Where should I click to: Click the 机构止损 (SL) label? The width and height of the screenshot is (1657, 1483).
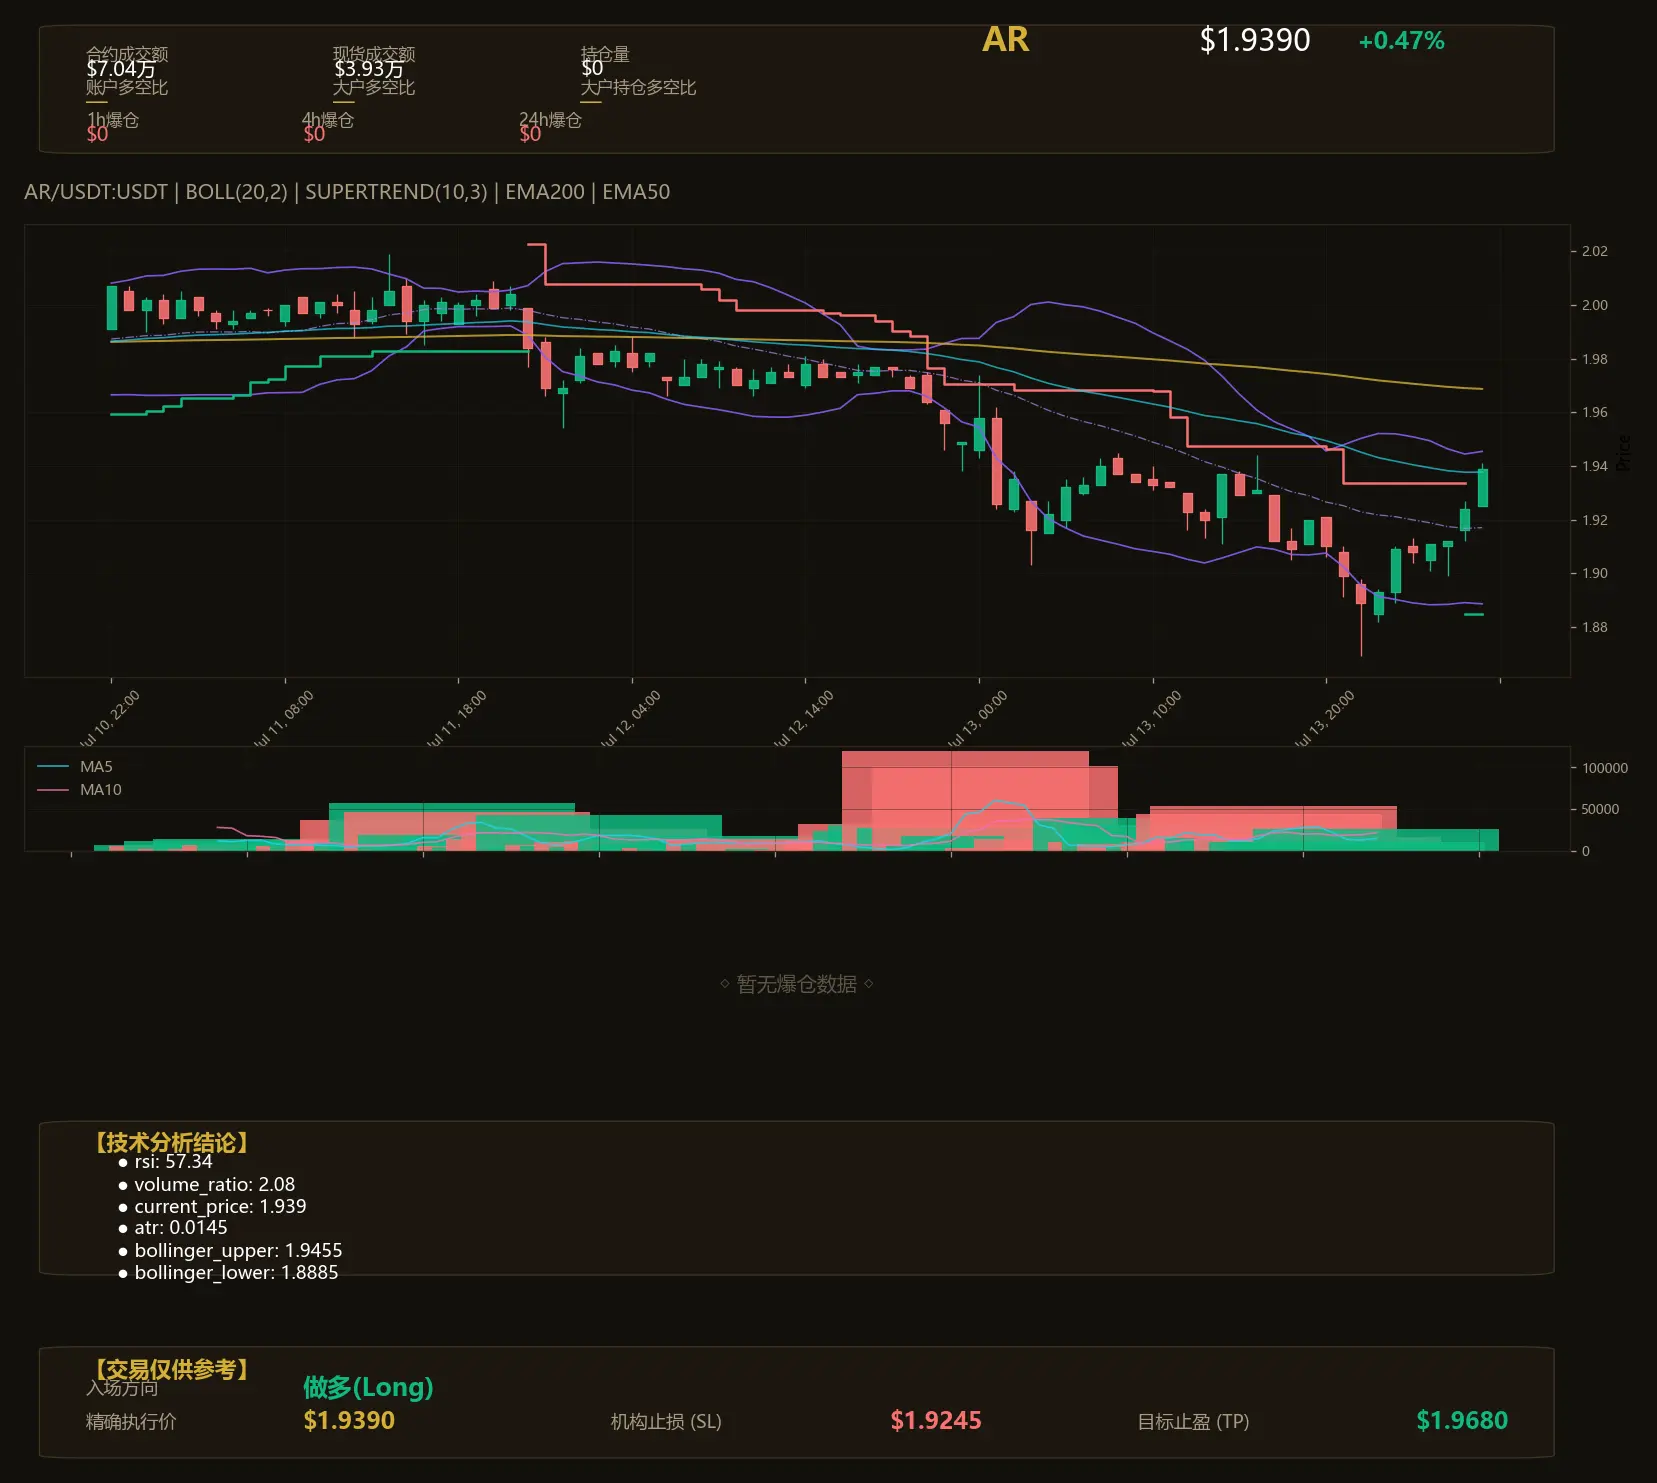[666, 1421]
